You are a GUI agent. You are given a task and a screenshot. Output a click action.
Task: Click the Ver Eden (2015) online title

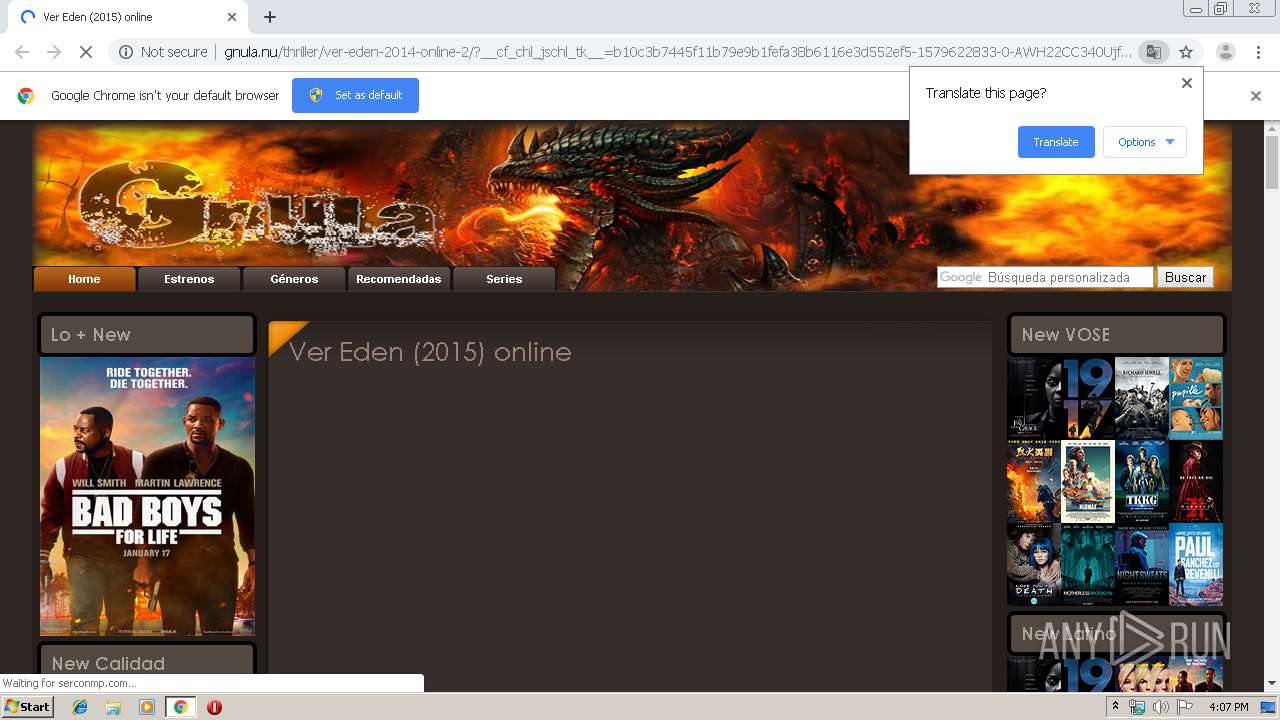point(430,352)
